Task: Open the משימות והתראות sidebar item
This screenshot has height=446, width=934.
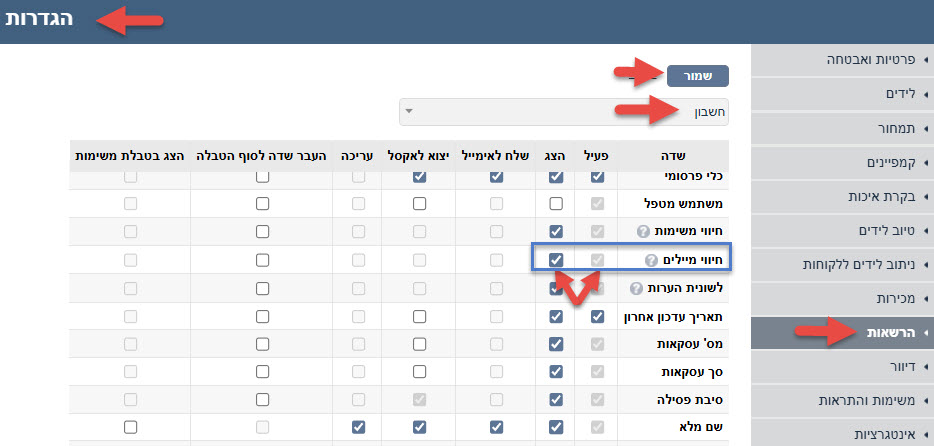Action: pyautogui.click(x=842, y=400)
